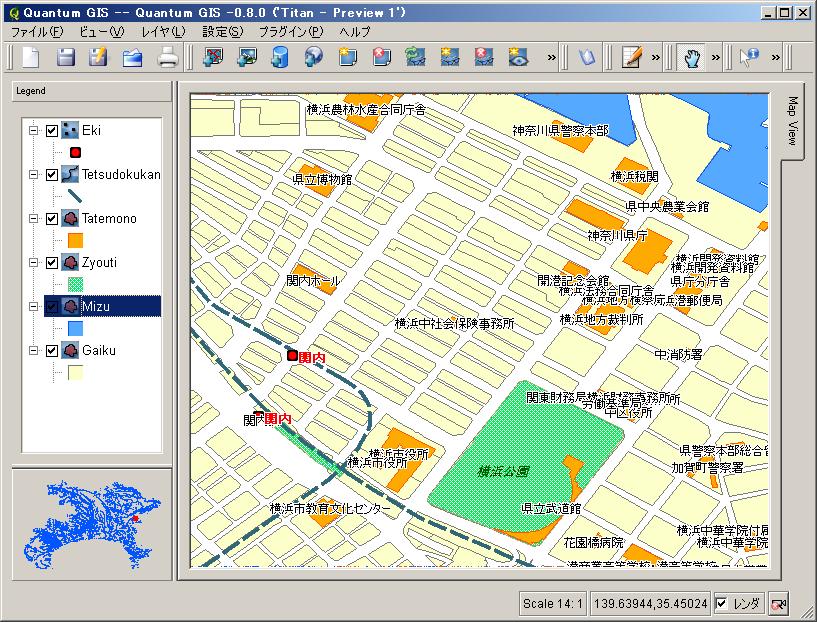Click the Save Project floppy icon
817x622 pixels.
pos(65,57)
